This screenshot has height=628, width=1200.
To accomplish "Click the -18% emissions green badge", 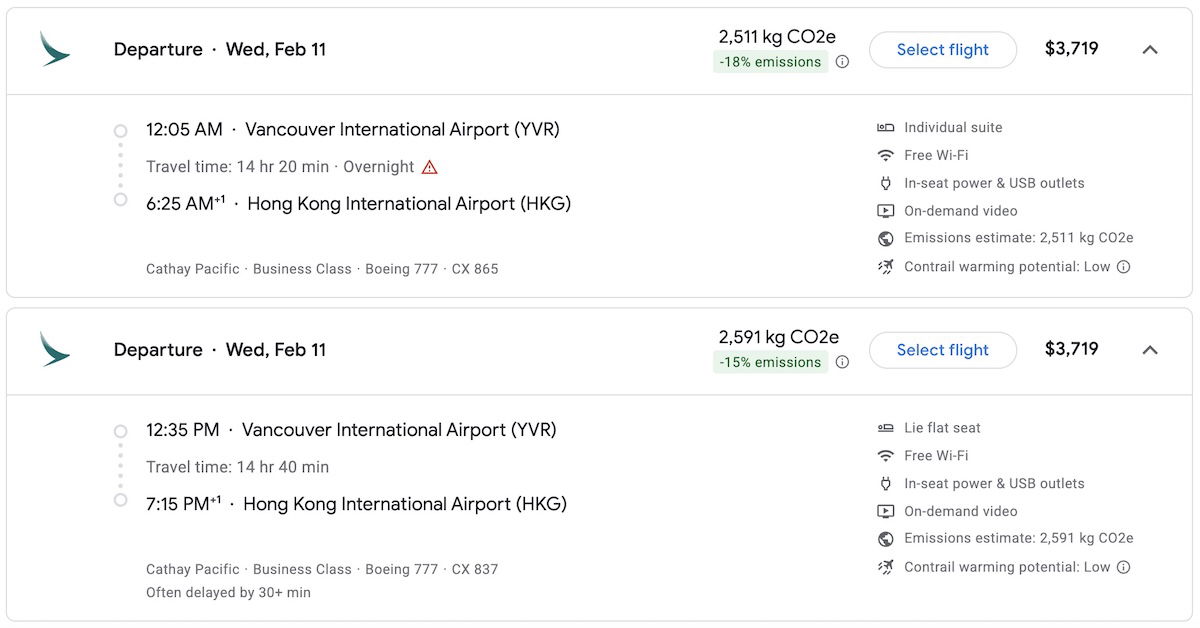I will [769, 62].
